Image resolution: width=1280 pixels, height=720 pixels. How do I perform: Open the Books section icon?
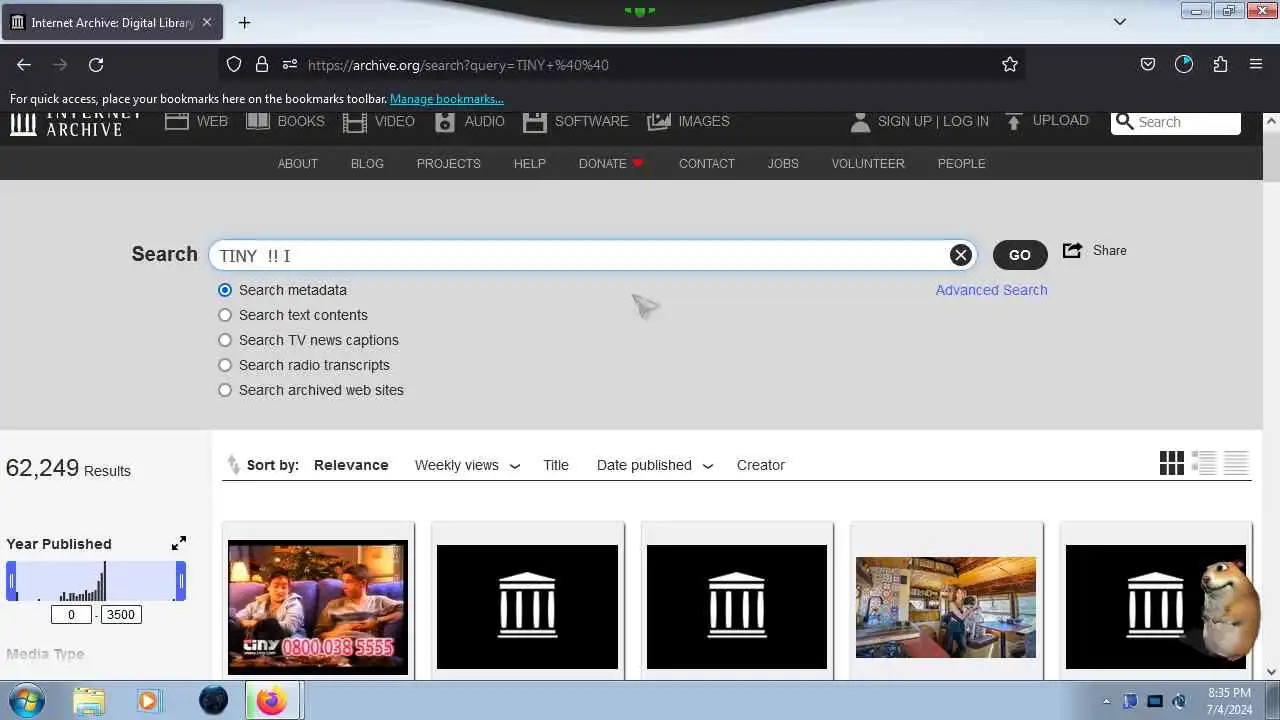(258, 121)
